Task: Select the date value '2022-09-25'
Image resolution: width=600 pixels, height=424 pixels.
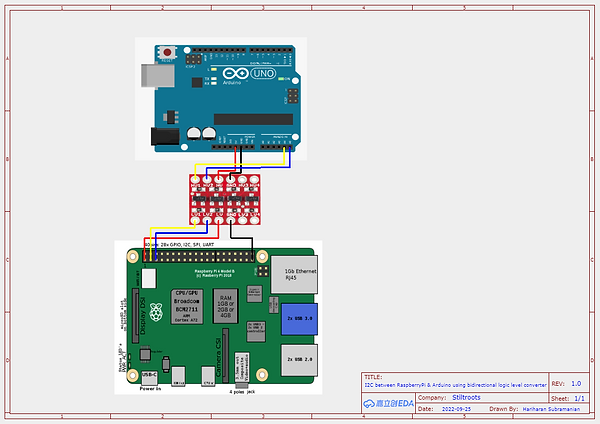Action: coord(457,409)
